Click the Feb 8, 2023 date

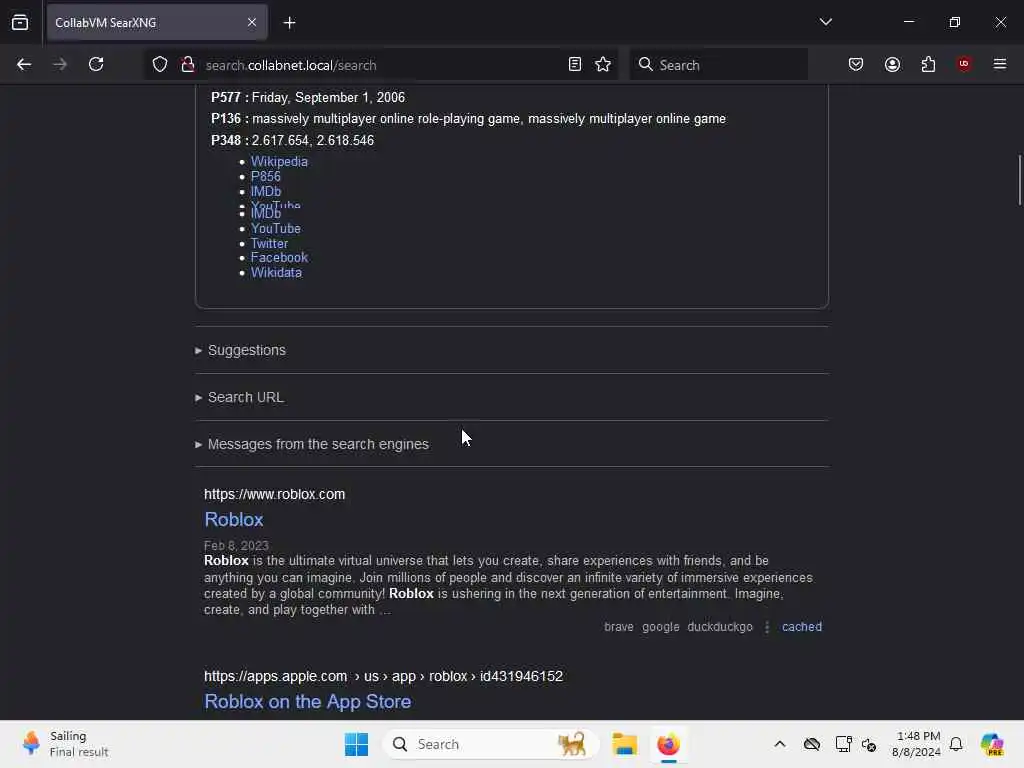click(236, 545)
